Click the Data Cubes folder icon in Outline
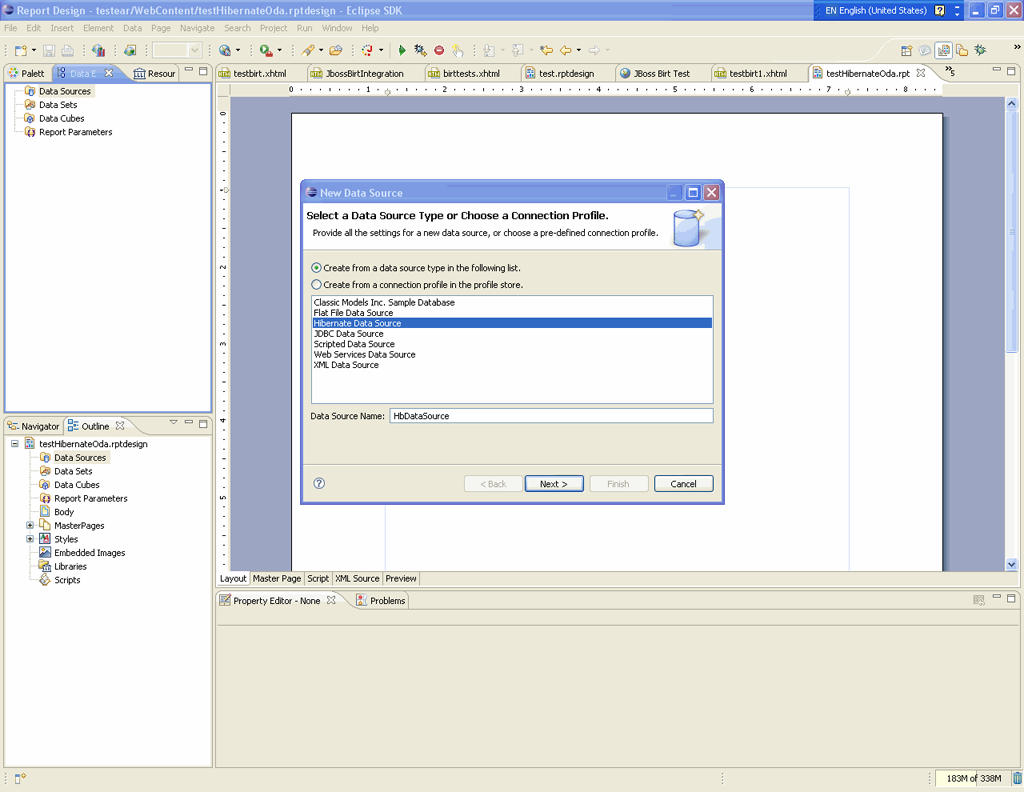1024x792 pixels. [45, 485]
